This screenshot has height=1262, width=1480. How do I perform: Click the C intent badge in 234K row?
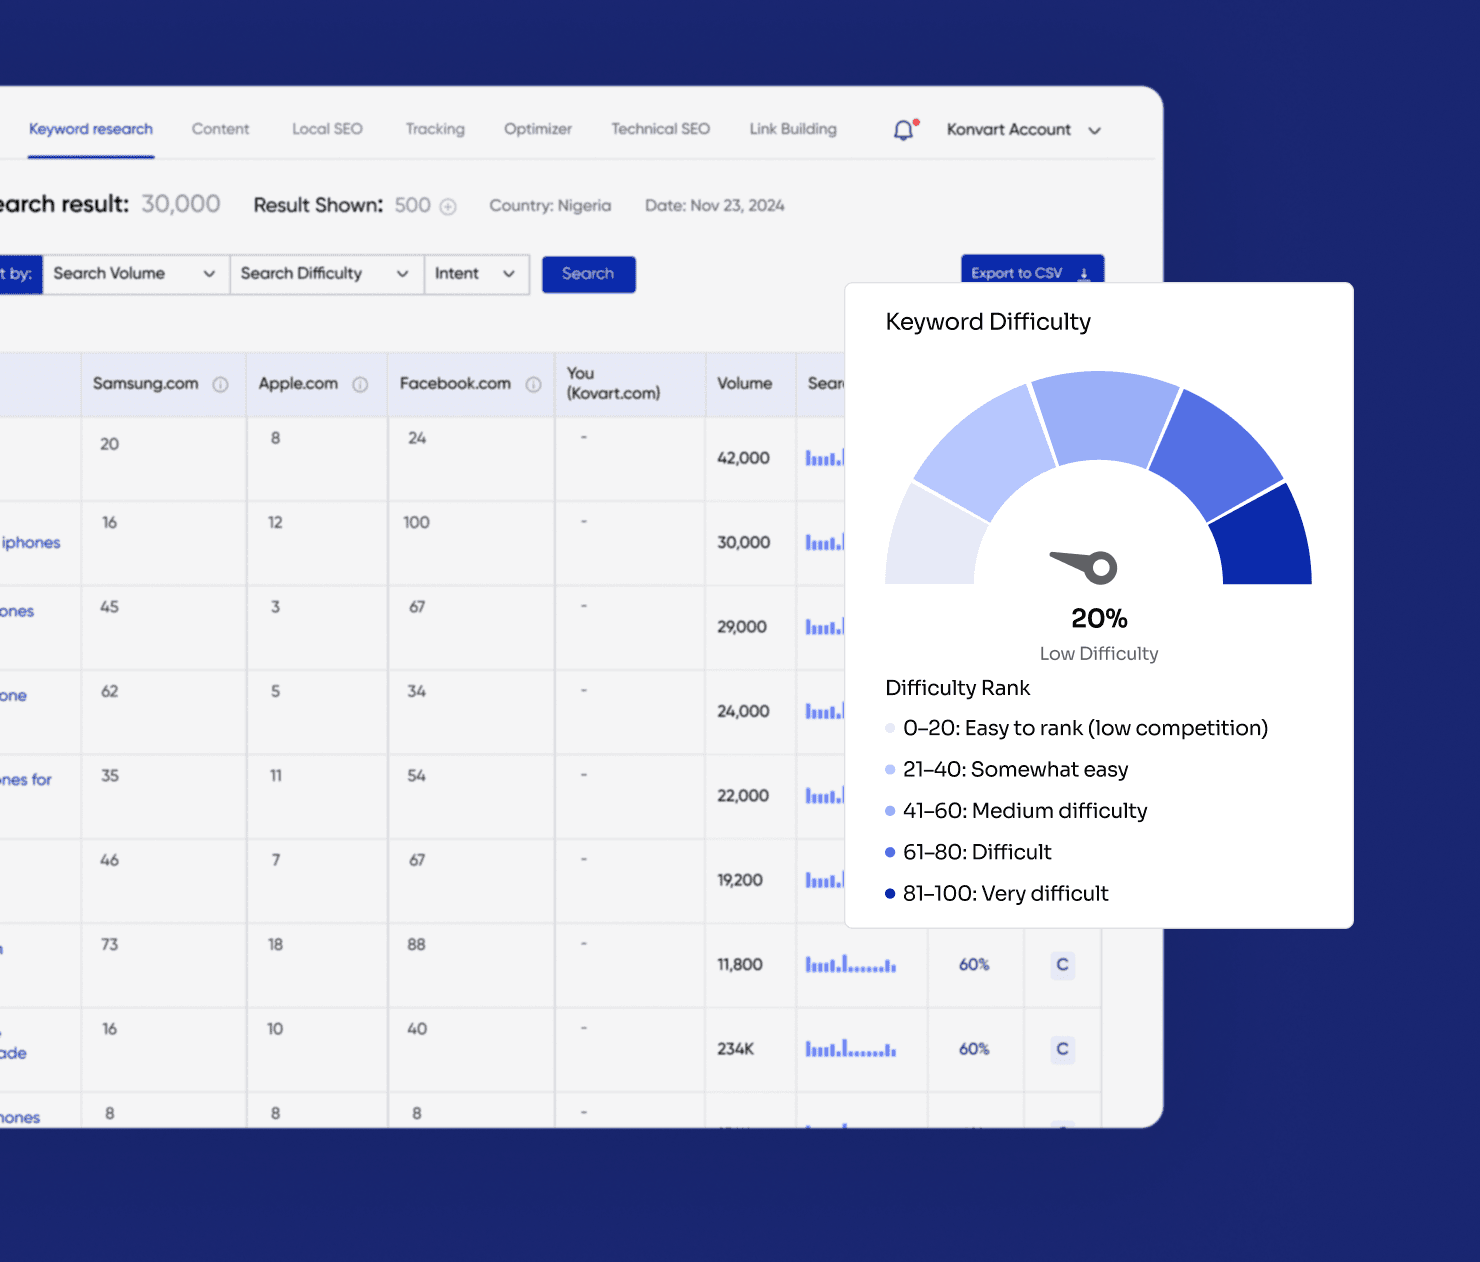pyautogui.click(x=1062, y=1049)
